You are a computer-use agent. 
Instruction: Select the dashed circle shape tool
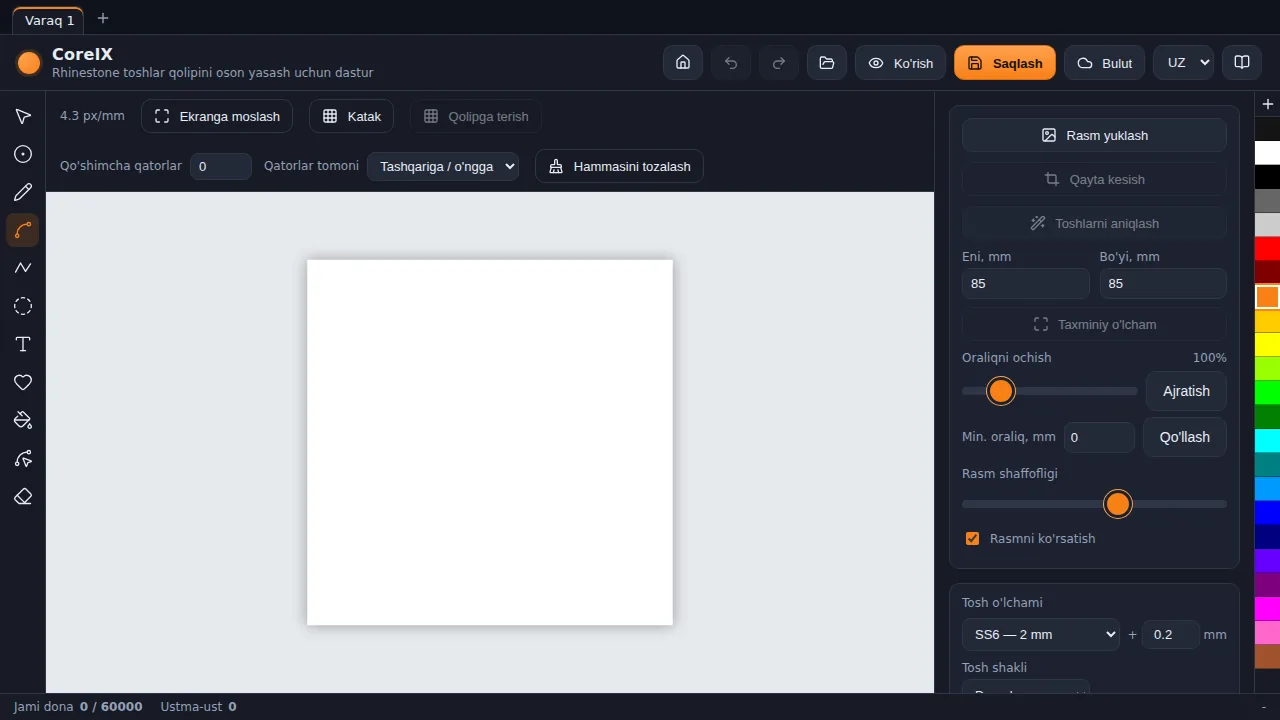click(23, 306)
